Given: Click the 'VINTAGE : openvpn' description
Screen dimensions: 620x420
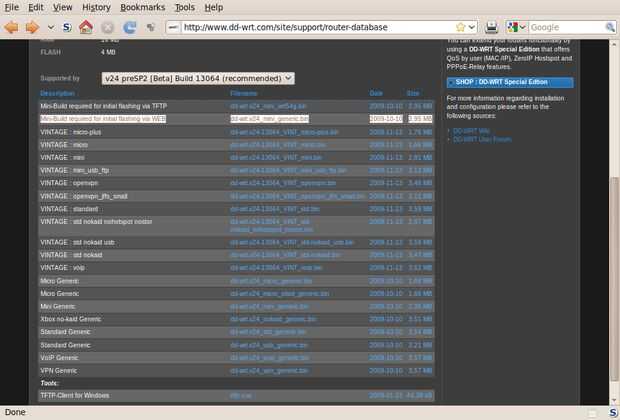Looking at the screenshot, I should (x=69, y=183).
